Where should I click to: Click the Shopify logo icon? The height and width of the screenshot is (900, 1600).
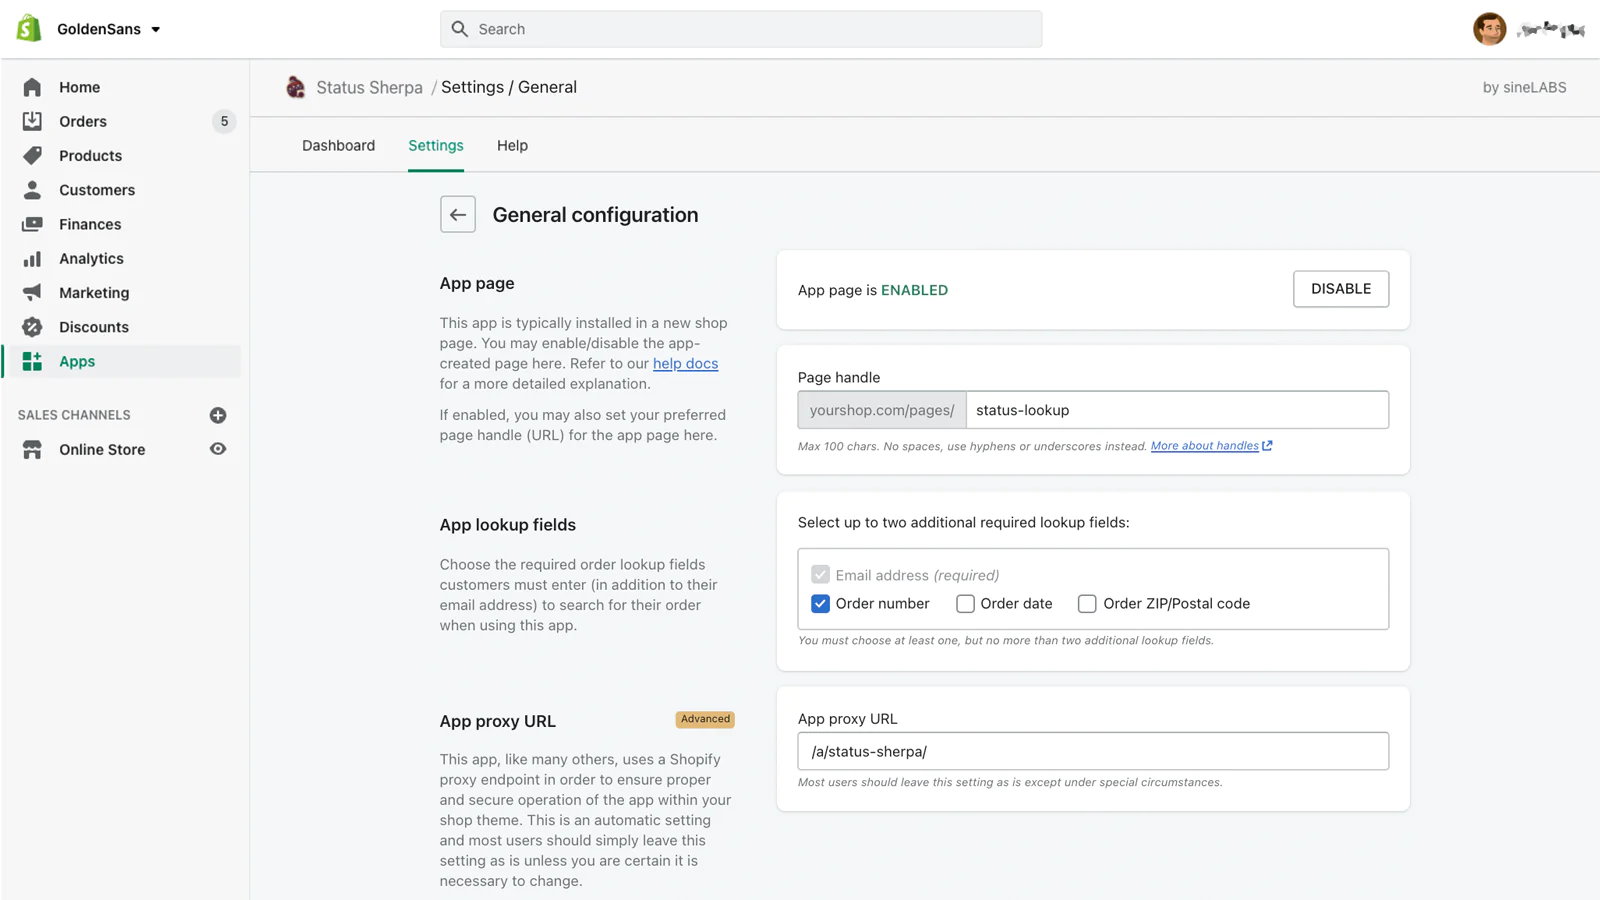pyautogui.click(x=29, y=28)
